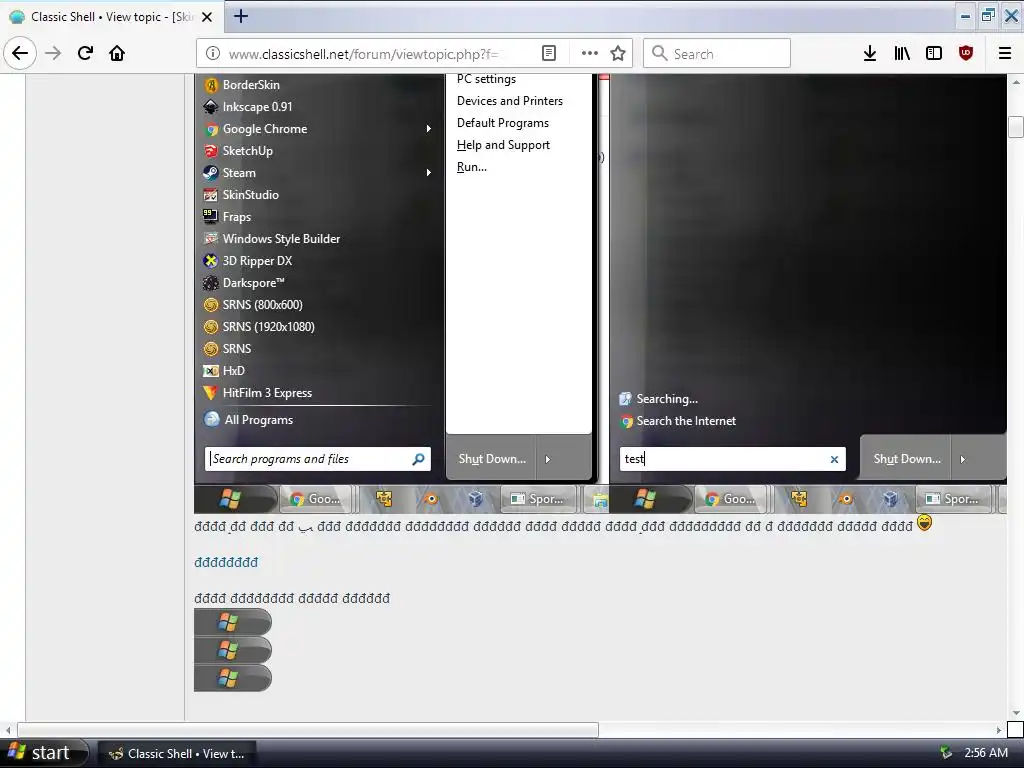Click the search box containing test
Screen dimensions: 1024x768
coord(733,459)
